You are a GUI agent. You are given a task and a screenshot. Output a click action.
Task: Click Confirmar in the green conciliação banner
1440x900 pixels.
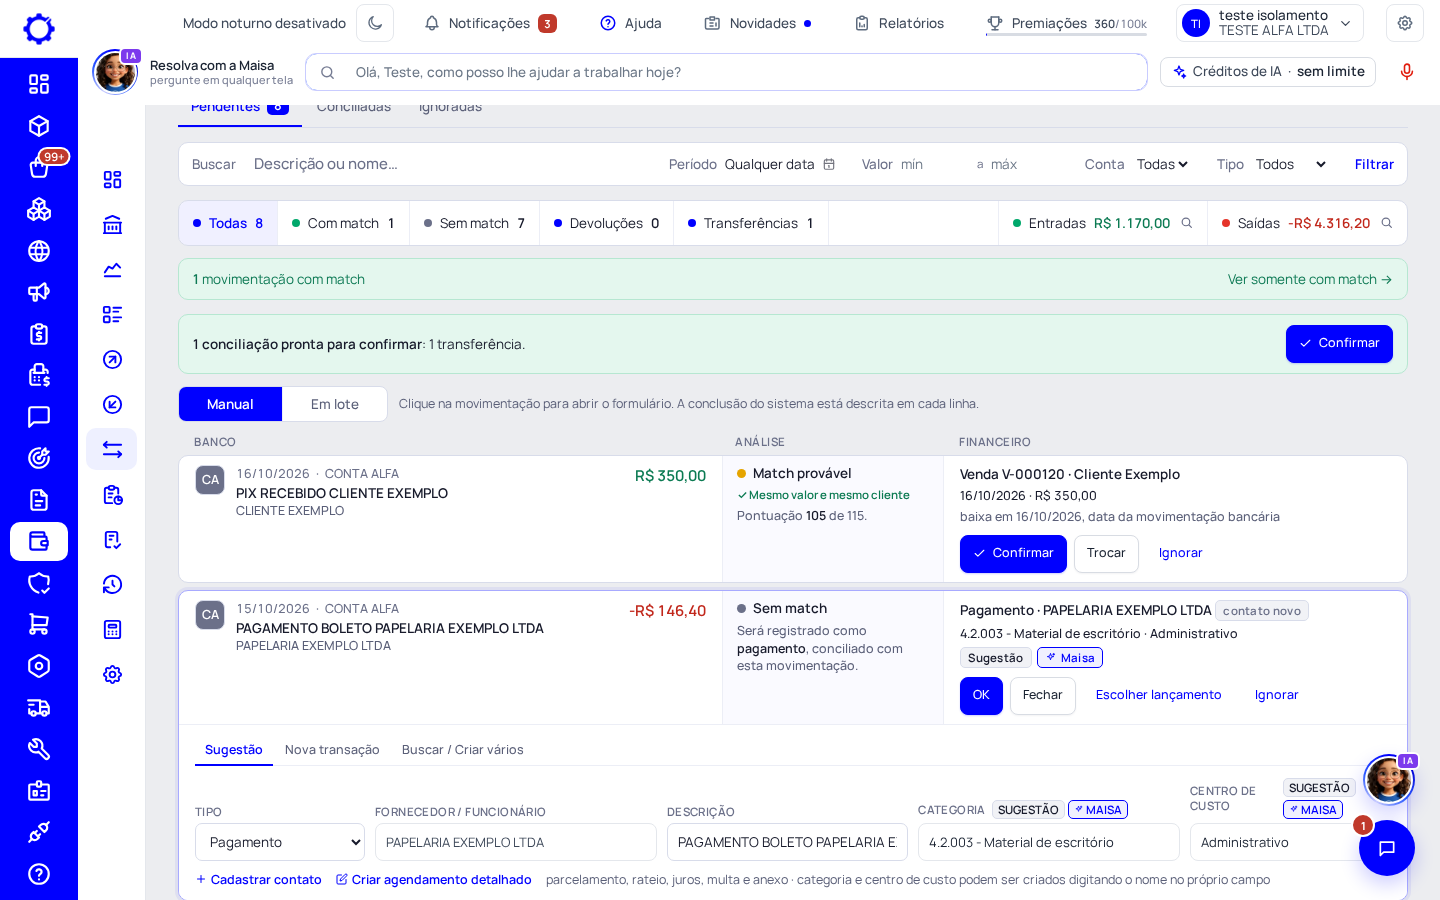click(x=1339, y=344)
